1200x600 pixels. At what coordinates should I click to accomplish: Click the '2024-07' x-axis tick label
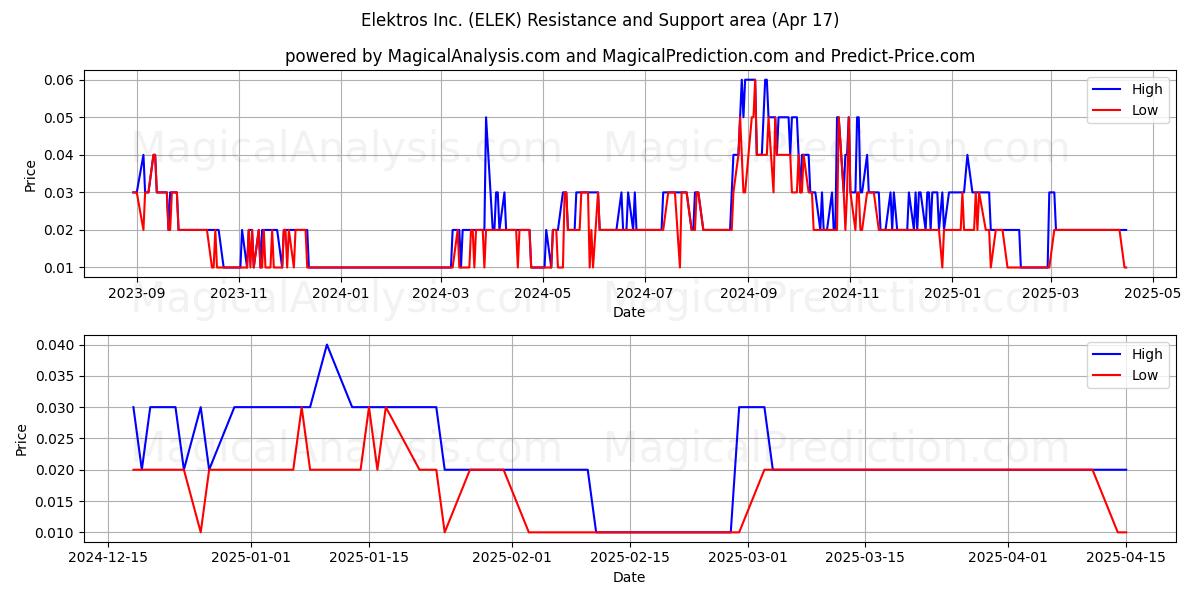point(644,293)
